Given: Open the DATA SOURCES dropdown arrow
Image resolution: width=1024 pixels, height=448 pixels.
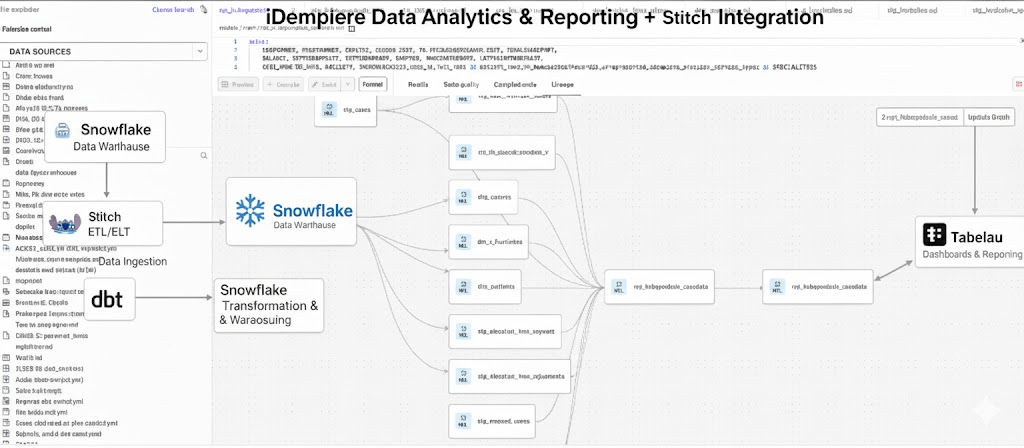Looking at the screenshot, I should [199, 52].
